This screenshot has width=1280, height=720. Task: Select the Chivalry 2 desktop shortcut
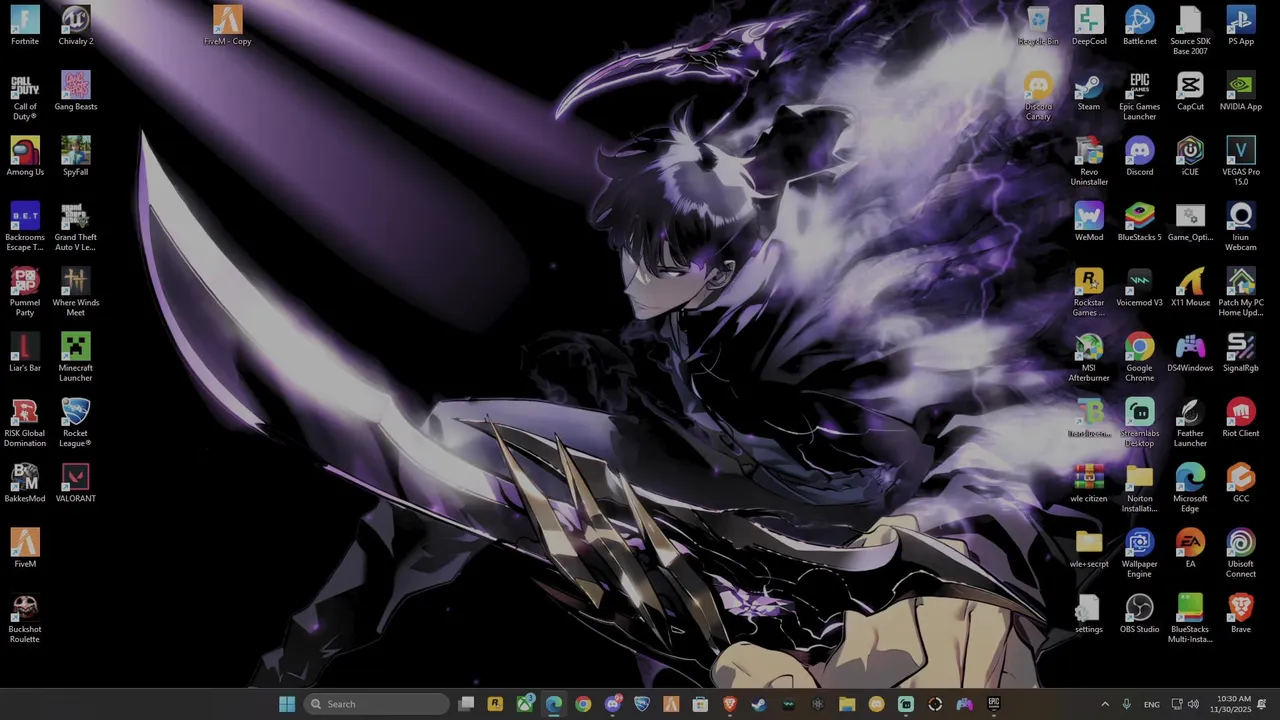pos(76,25)
